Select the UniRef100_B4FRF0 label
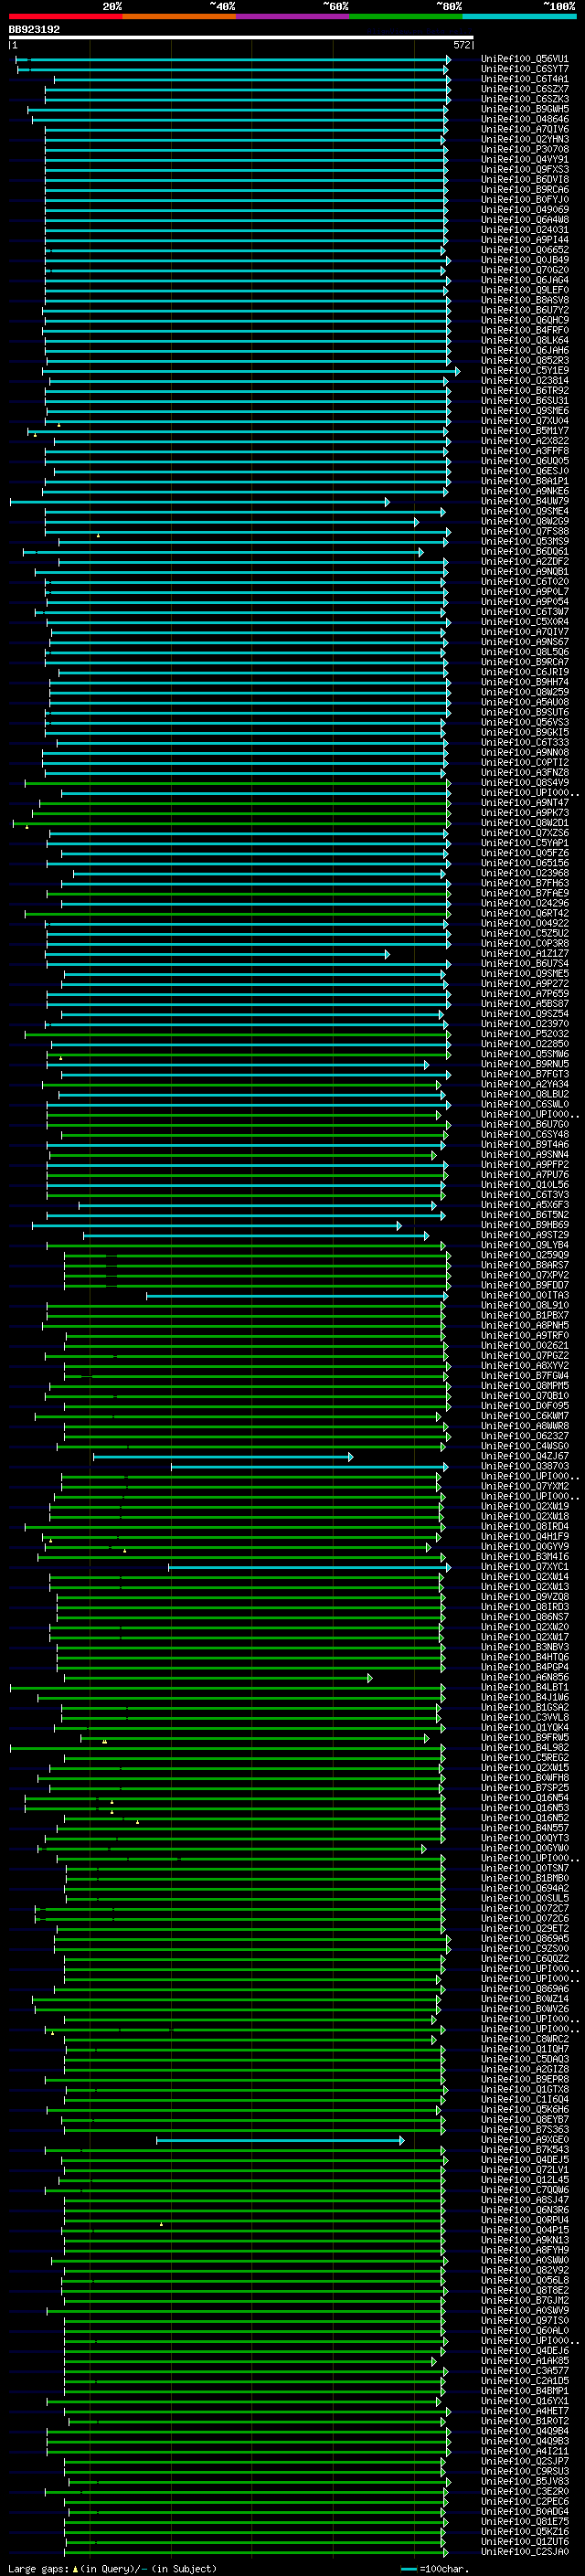585x2576 pixels. pos(524,330)
